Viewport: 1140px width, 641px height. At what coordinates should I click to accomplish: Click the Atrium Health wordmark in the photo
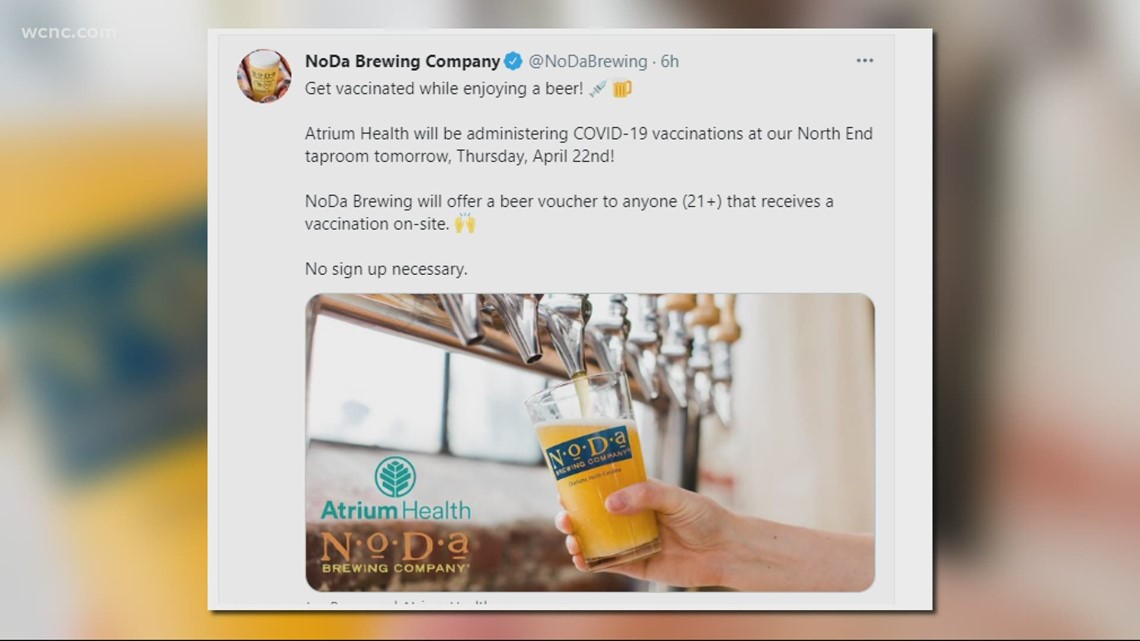(x=396, y=510)
